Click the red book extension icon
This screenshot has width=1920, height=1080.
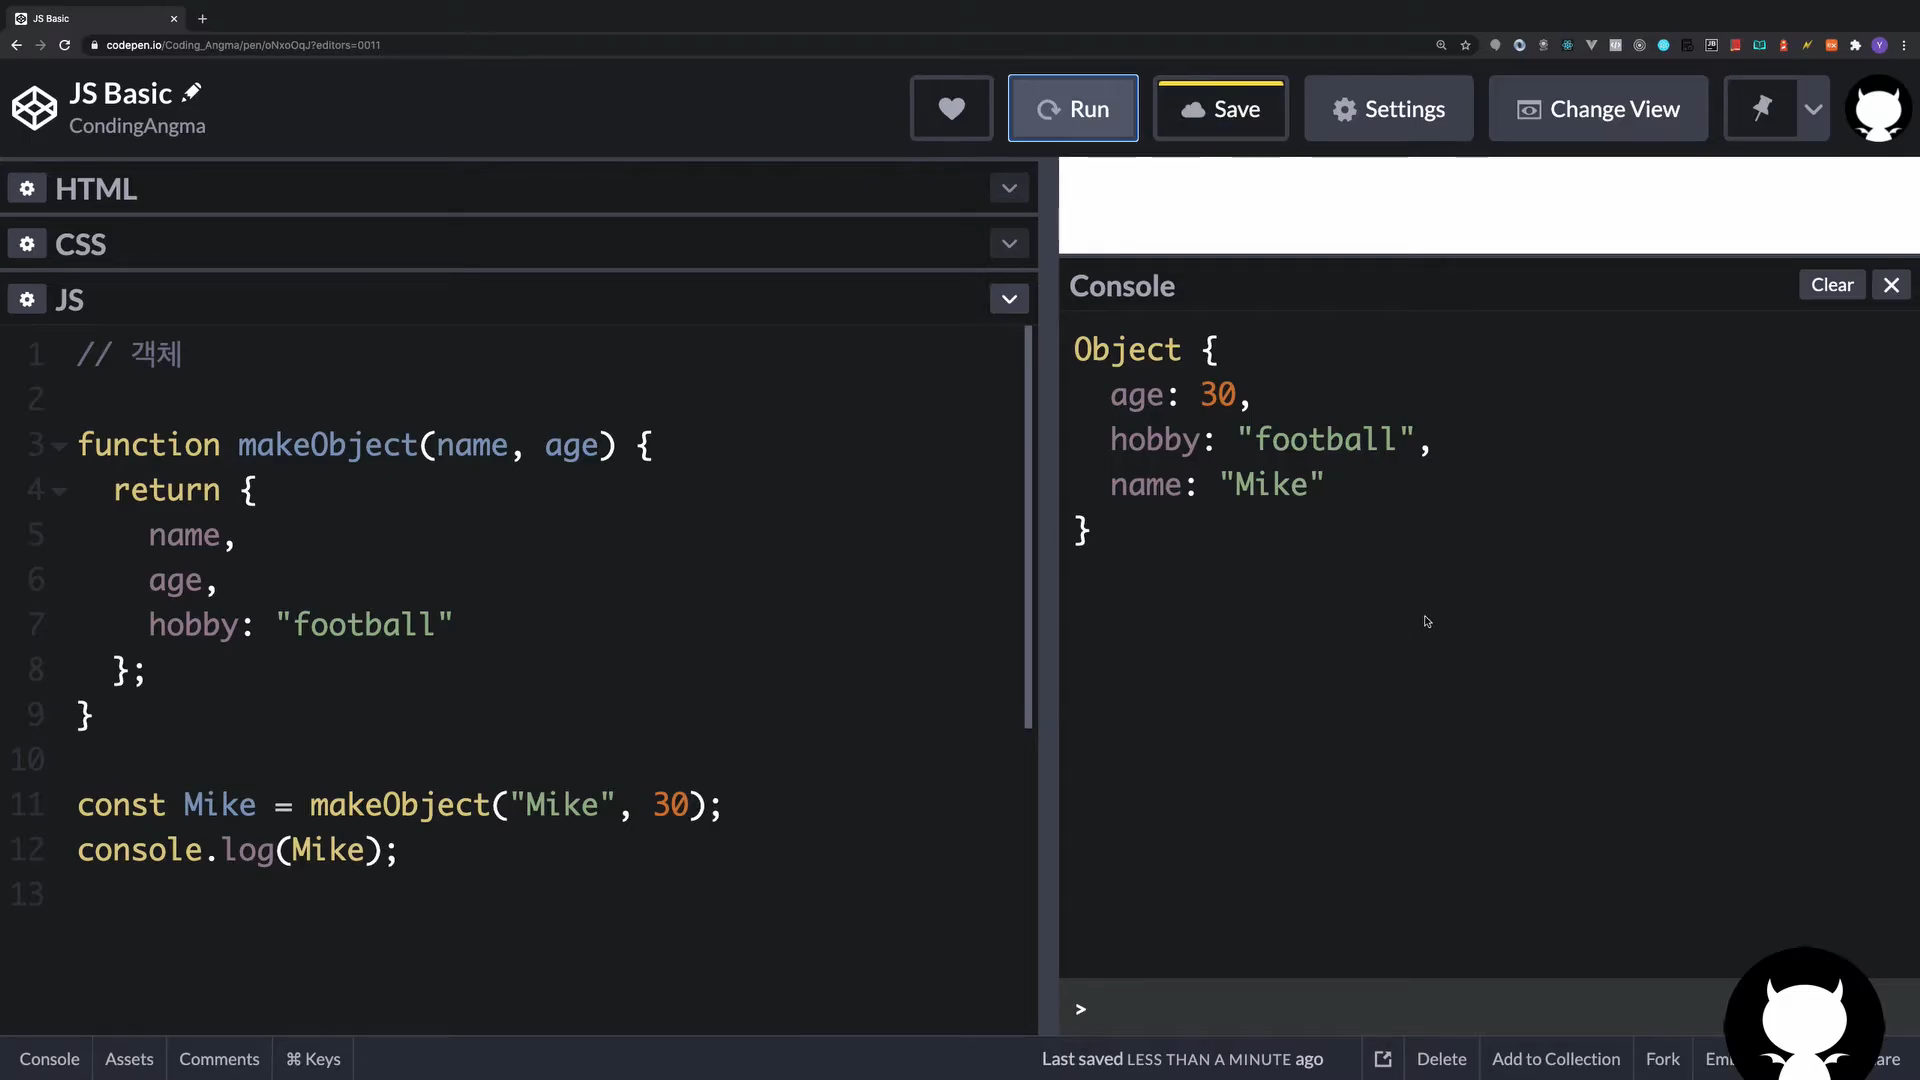[1735, 45]
